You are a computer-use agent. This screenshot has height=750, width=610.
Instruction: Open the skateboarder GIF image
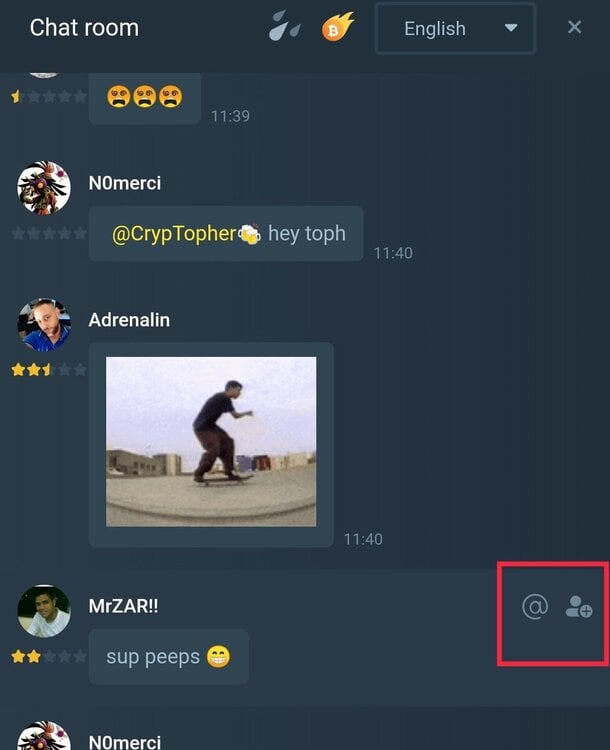[211, 441]
